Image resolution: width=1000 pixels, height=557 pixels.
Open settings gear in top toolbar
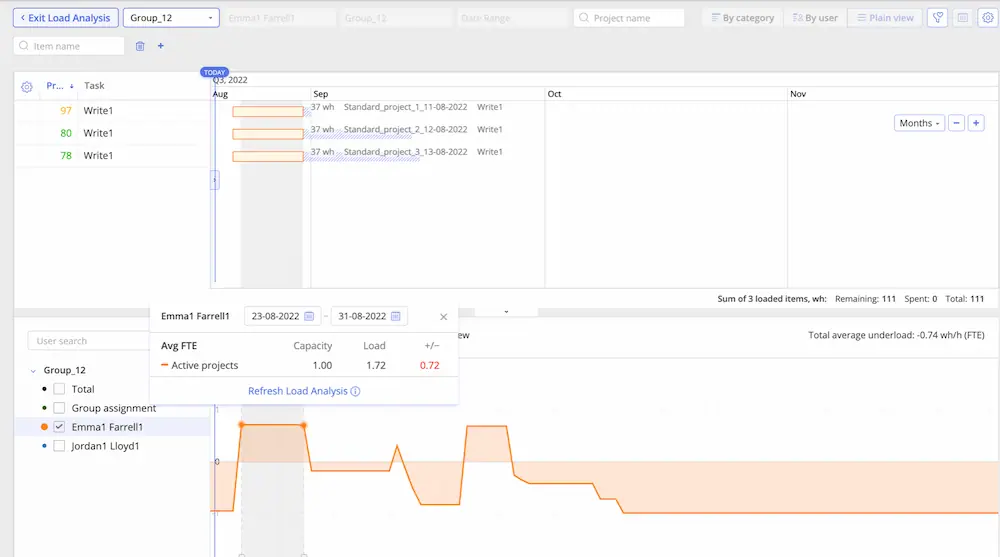[986, 18]
